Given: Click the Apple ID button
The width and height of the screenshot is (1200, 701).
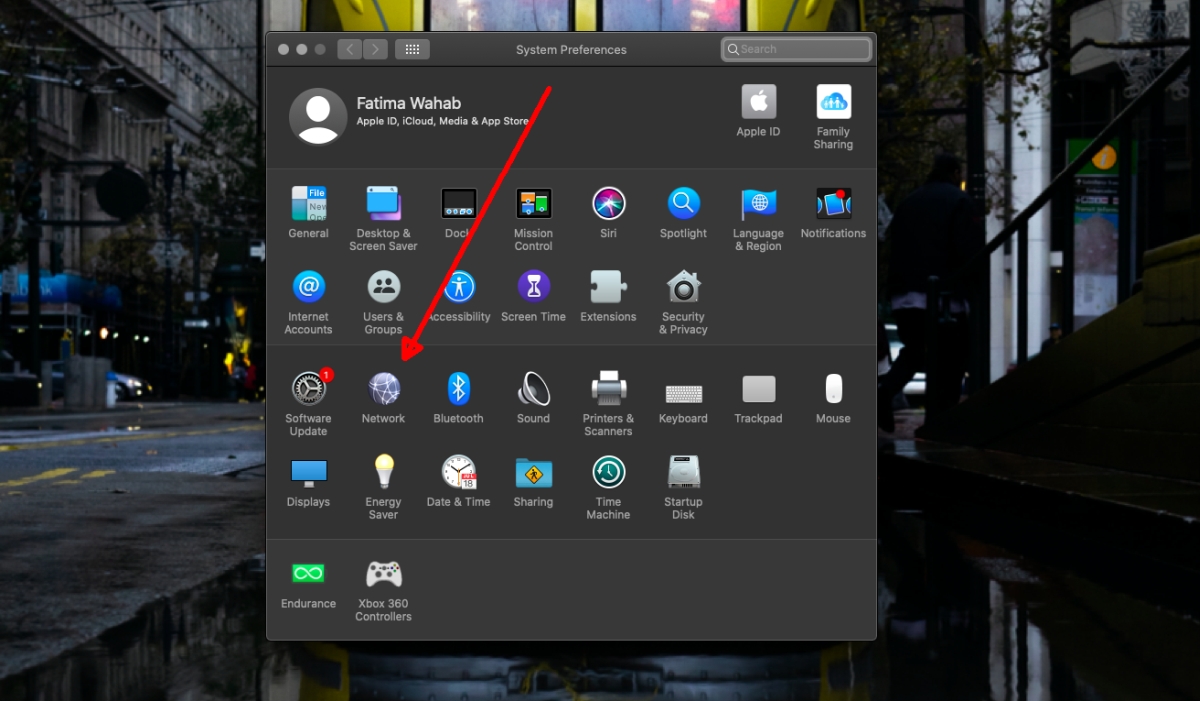Looking at the screenshot, I should [757, 103].
